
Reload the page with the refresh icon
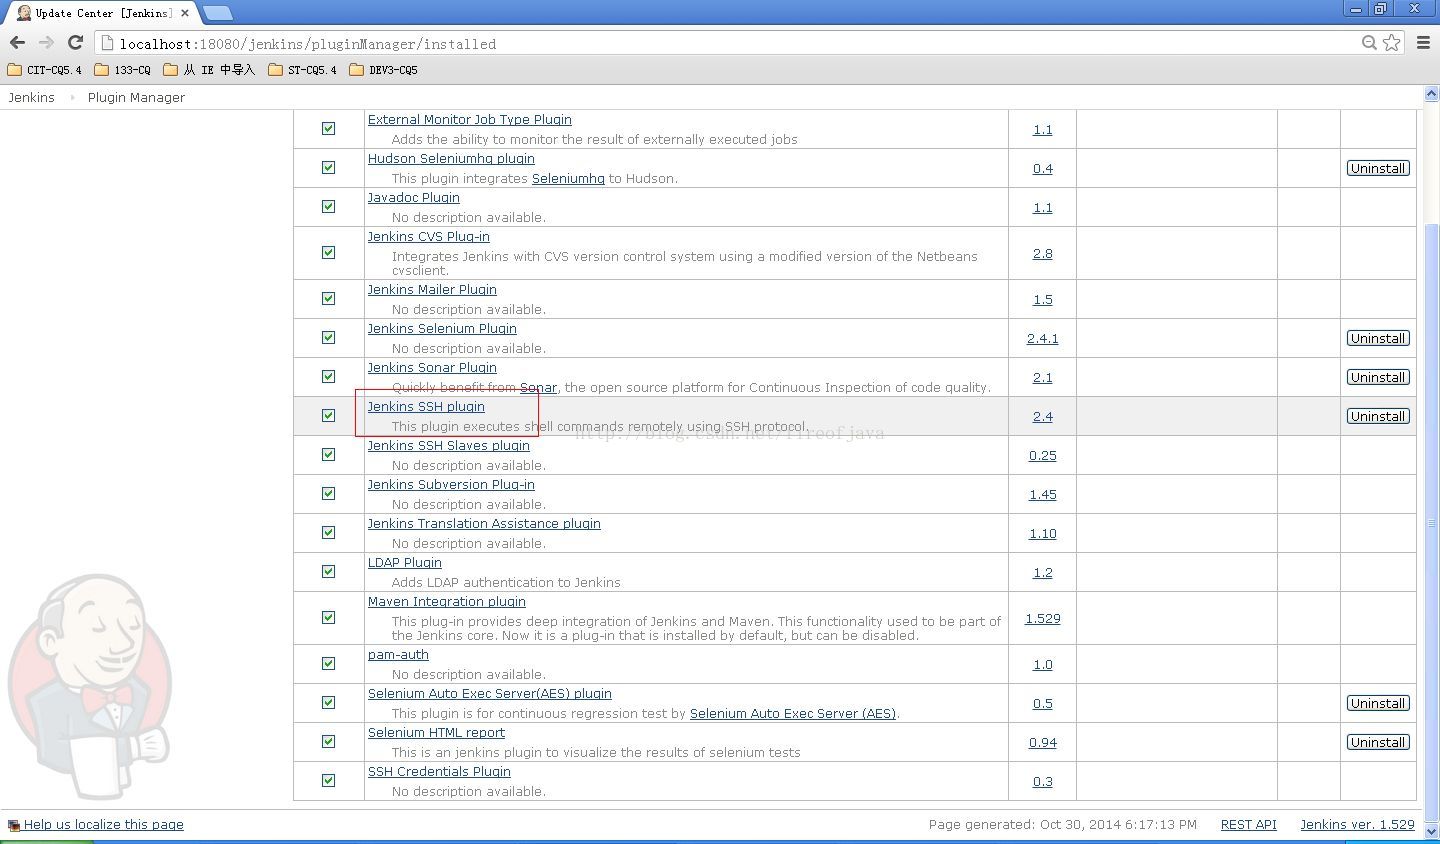pos(75,43)
